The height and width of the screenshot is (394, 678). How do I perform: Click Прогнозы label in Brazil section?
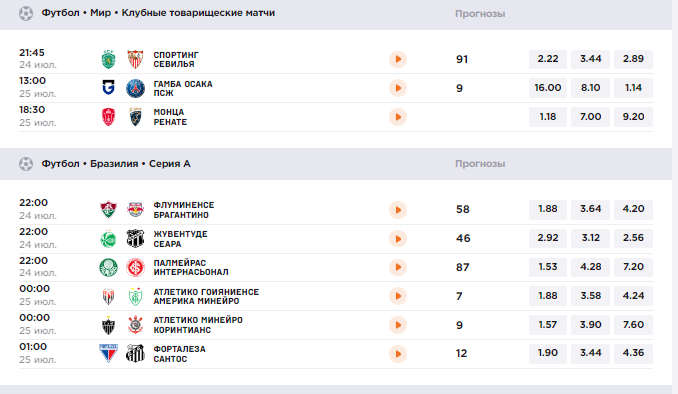click(x=480, y=164)
